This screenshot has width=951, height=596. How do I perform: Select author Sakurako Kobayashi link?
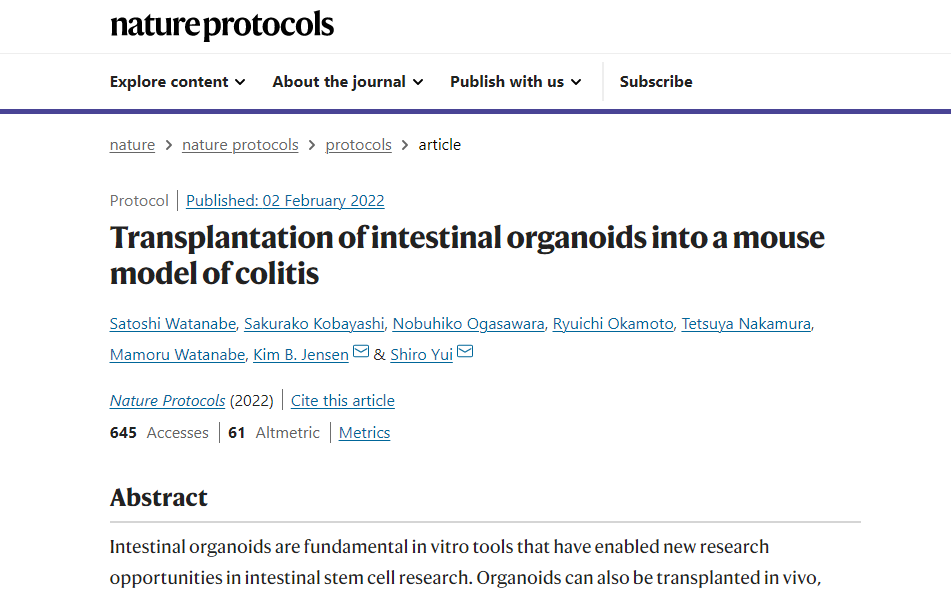(316, 324)
